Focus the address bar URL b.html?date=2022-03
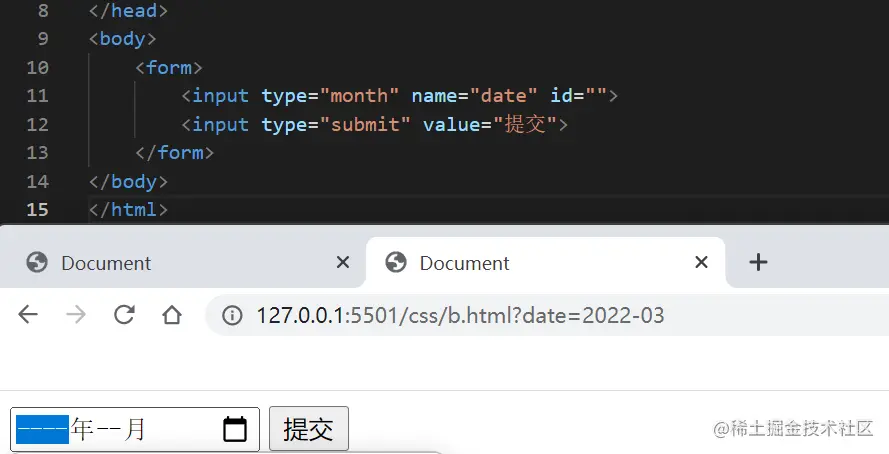The width and height of the screenshot is (889, 454). click(460, 315)
